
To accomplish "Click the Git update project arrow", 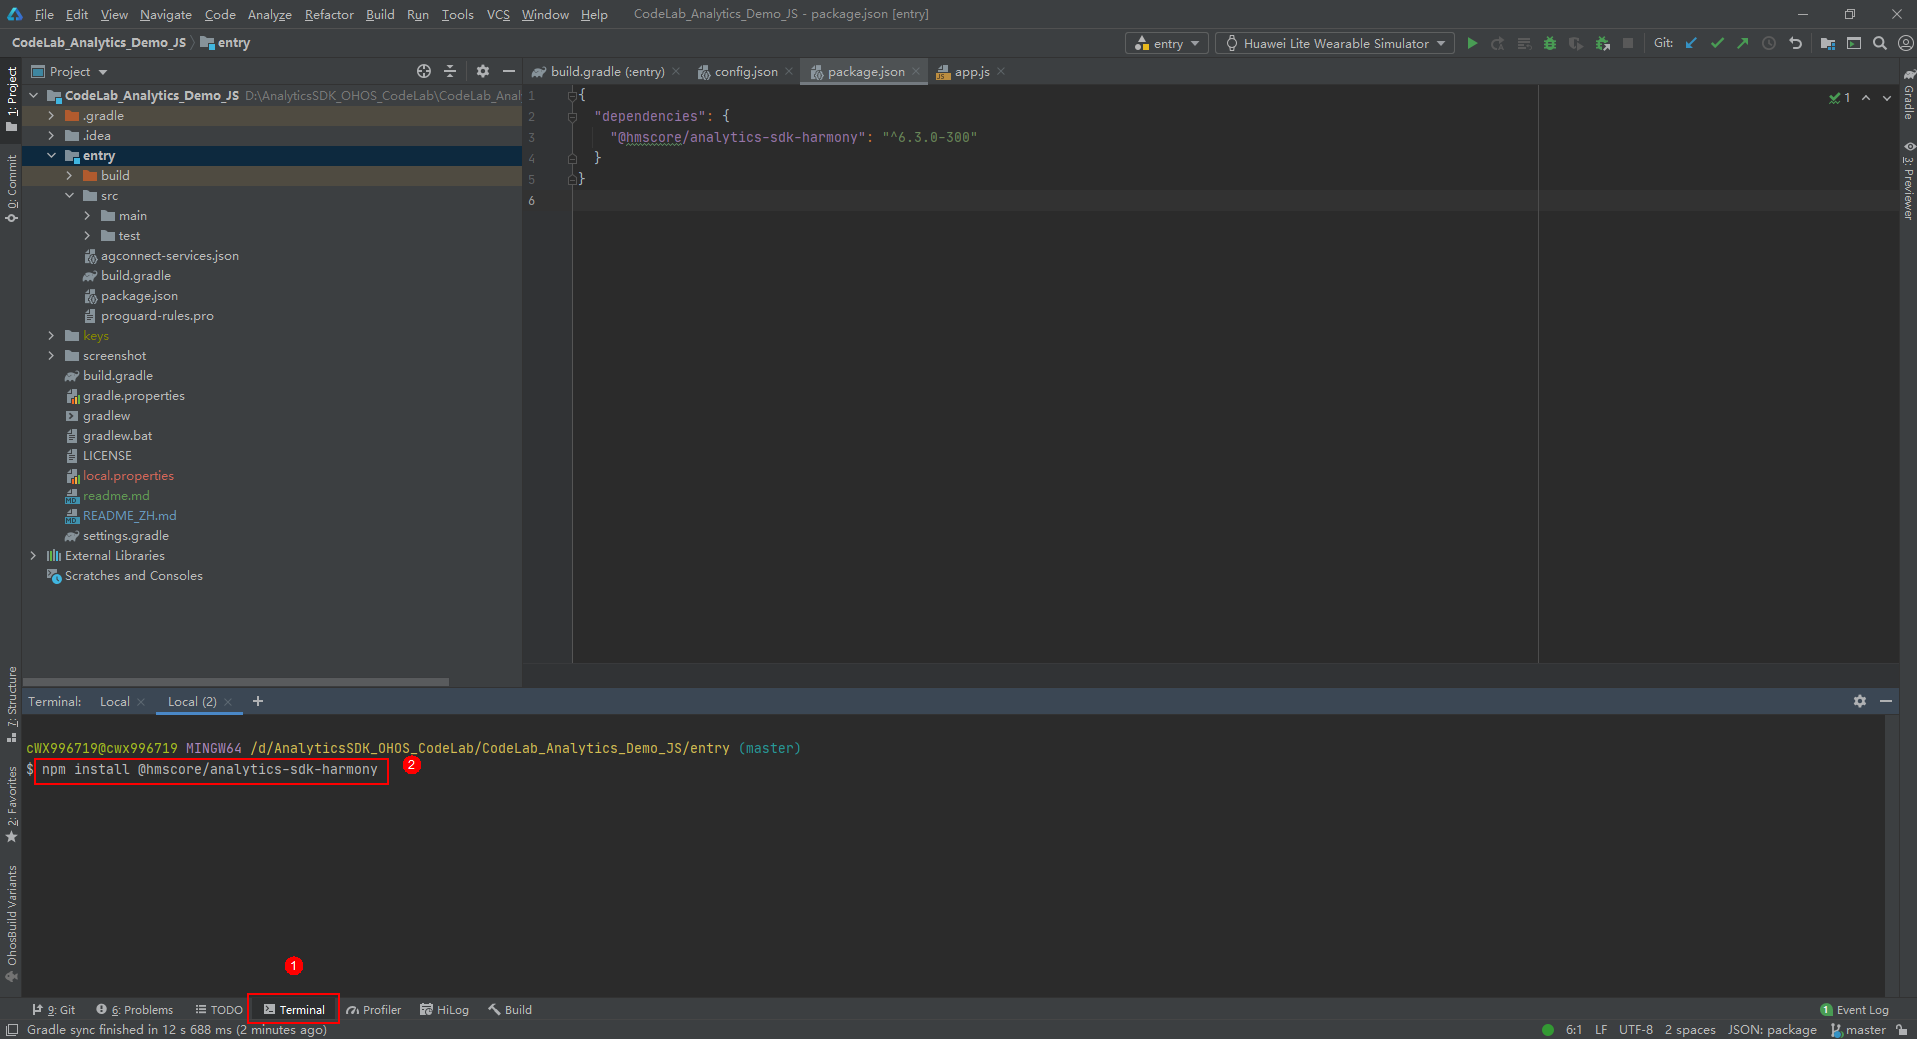I will (1691, 43).
